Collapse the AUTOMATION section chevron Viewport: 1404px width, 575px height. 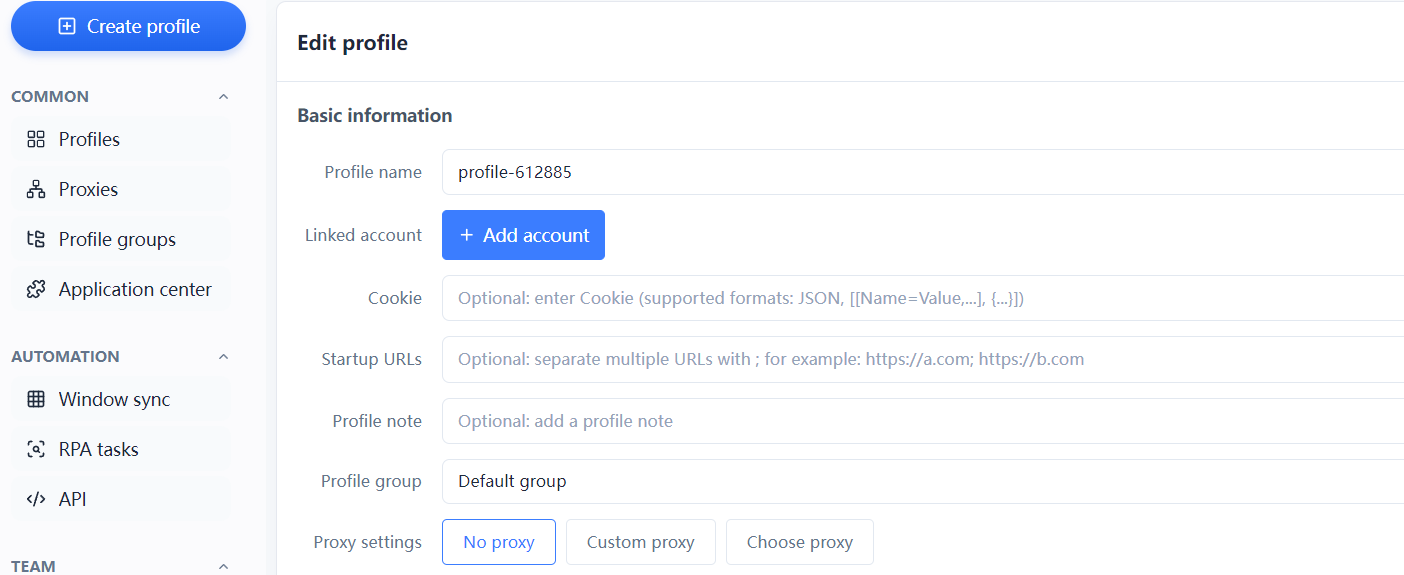click(223, 357)
